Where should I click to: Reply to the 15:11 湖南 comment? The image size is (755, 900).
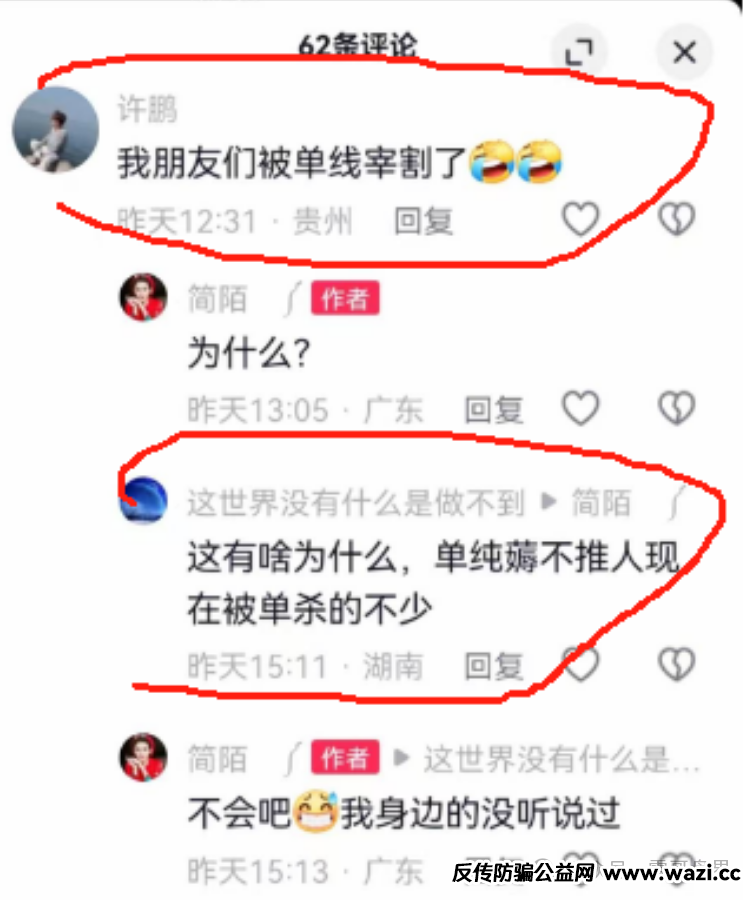pyautogui.click(x=493, y=666)
